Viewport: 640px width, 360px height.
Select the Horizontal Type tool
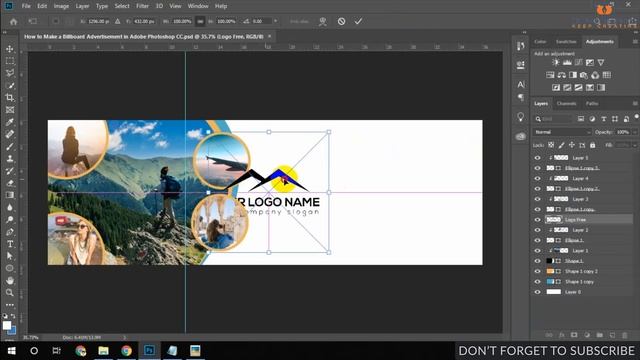(10, 244)
